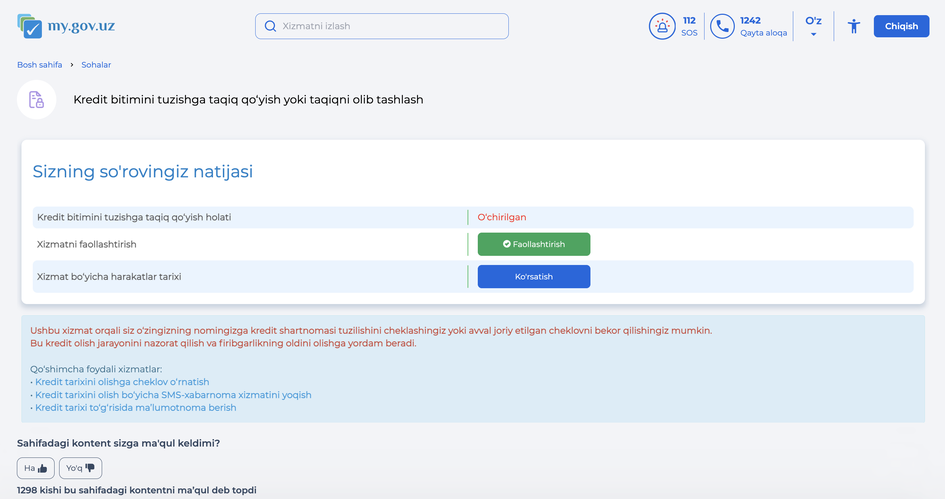Click the locked document service icon

(37, 100)
